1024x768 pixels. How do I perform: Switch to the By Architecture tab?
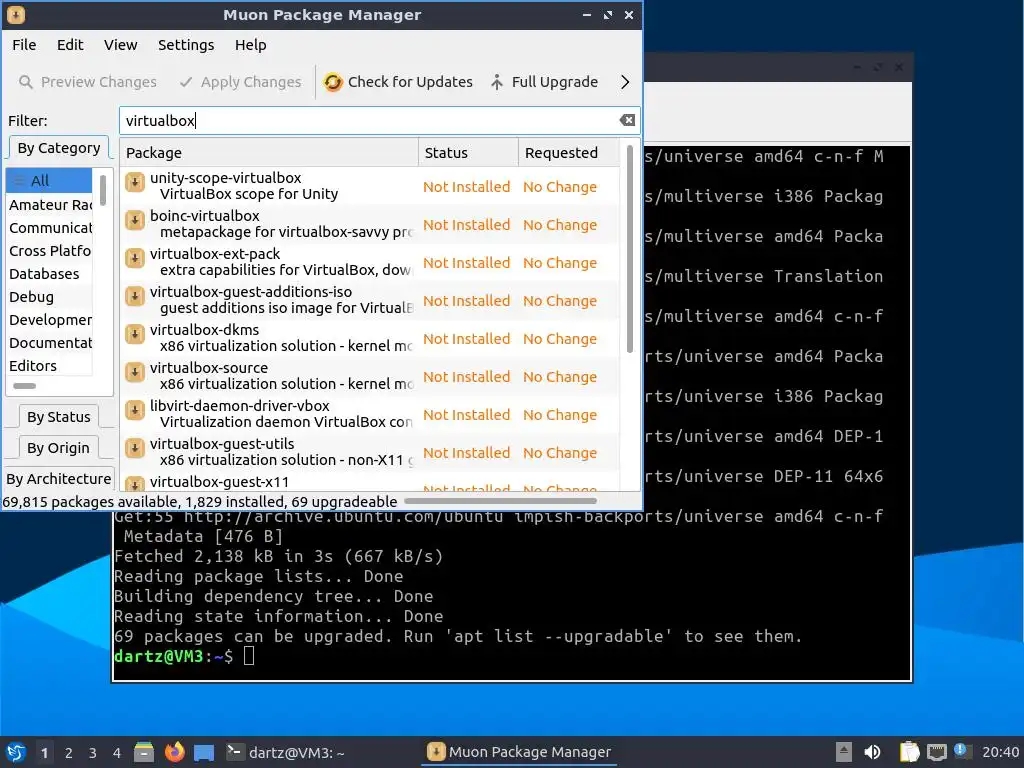pos(59,479)
